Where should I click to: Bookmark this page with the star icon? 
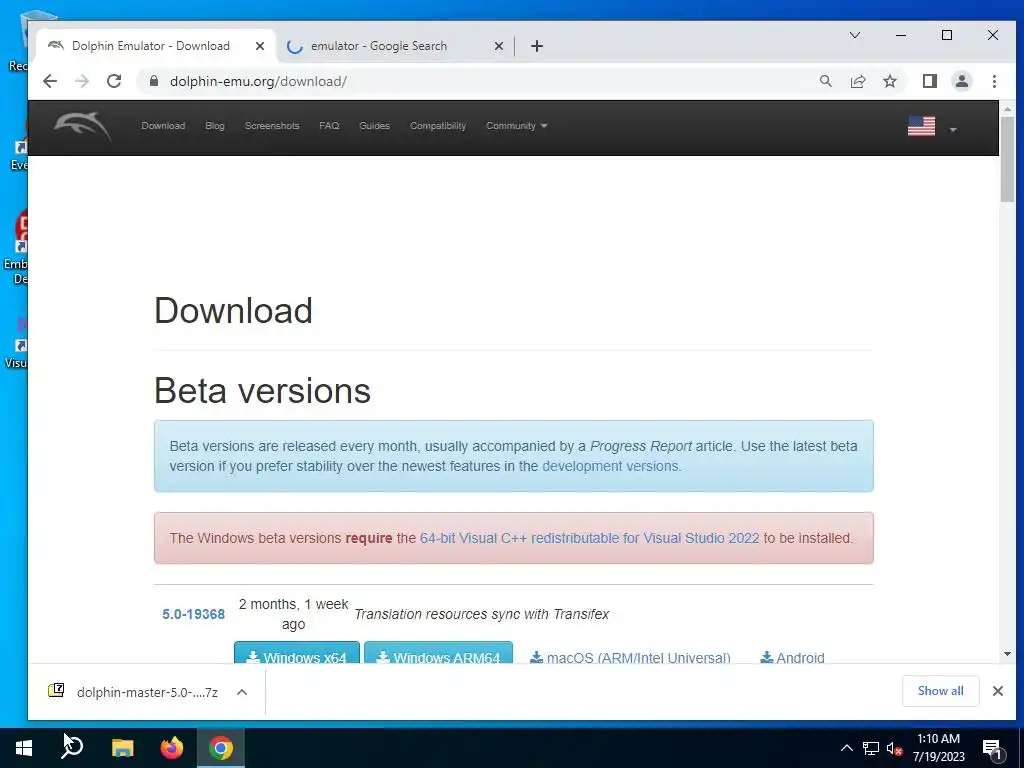889,81
